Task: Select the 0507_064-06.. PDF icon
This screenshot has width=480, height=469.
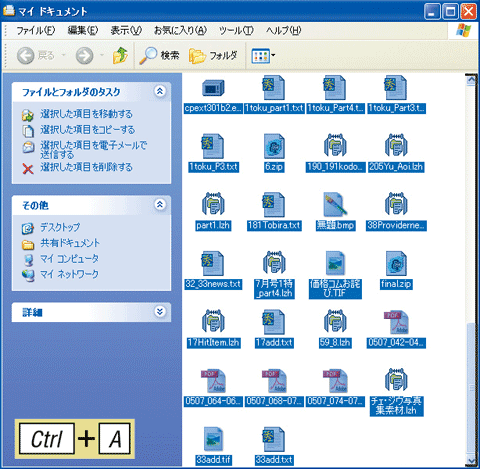Action: pos(213,381)
